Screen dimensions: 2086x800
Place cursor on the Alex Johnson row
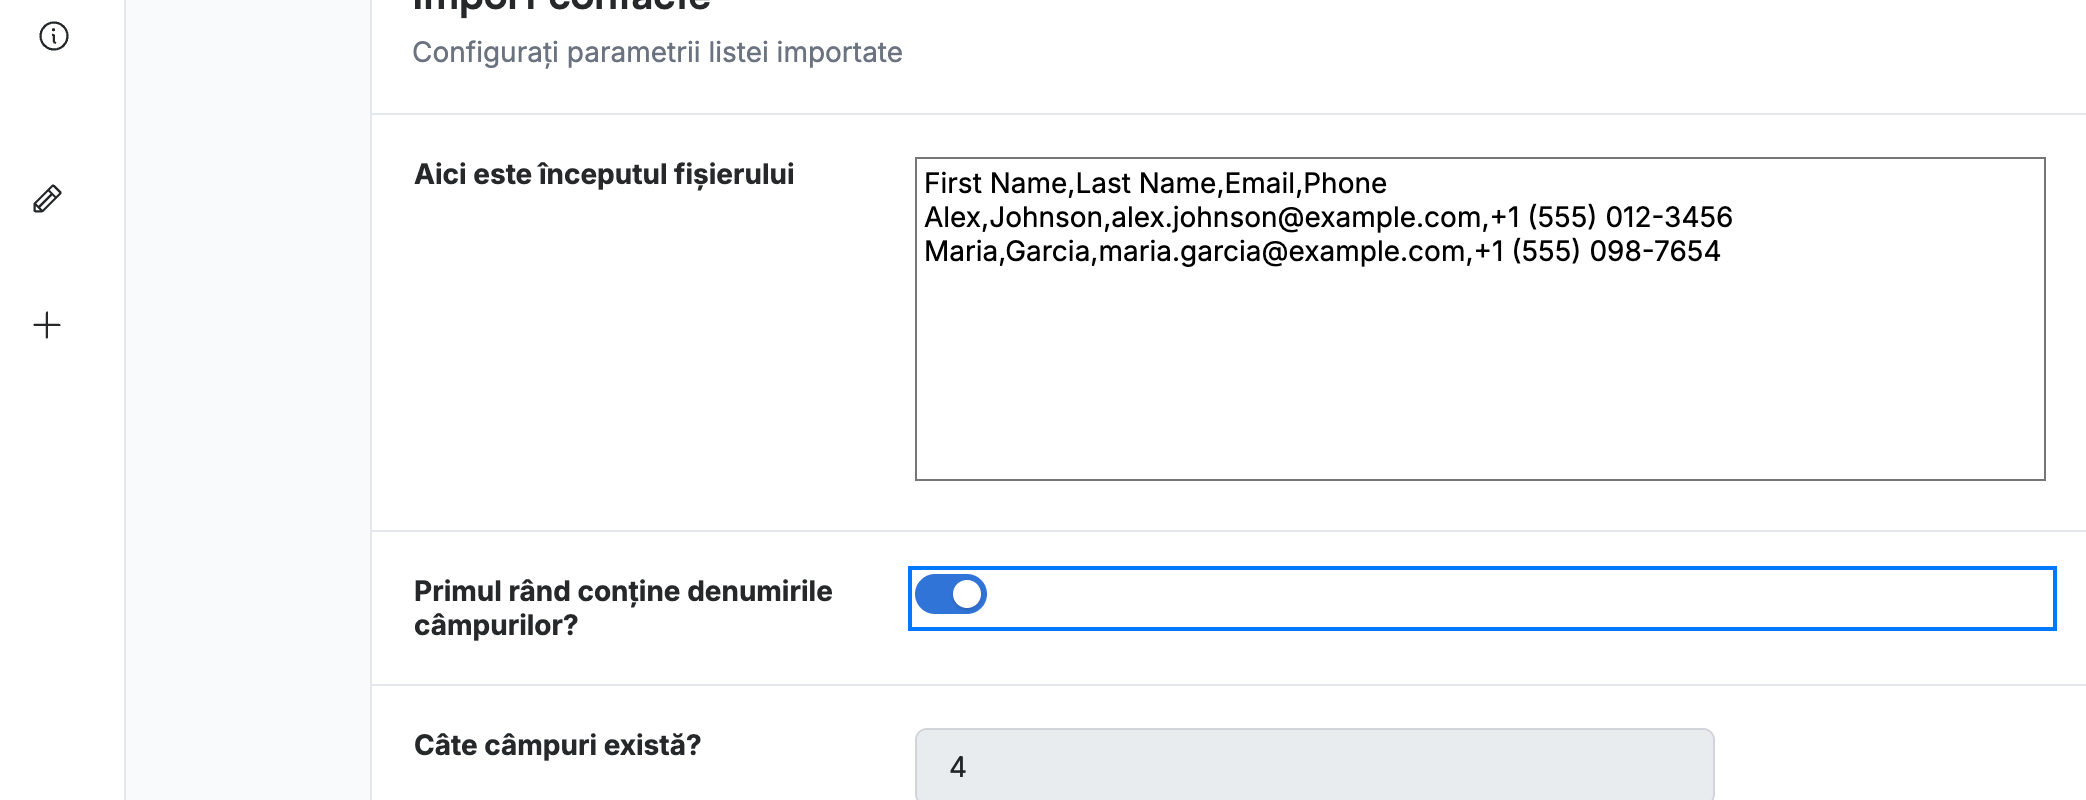pyautogui.click(x=1328, y=217)
